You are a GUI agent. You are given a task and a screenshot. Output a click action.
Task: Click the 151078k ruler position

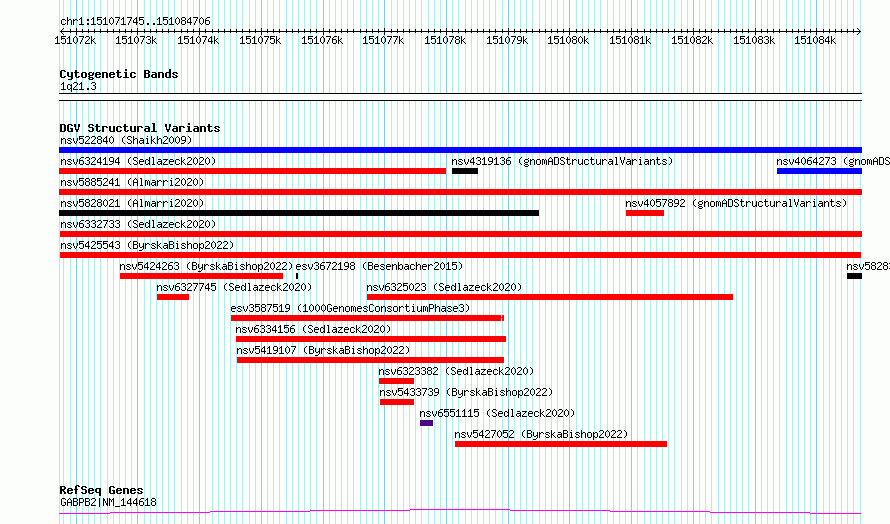tap(445, 40)
